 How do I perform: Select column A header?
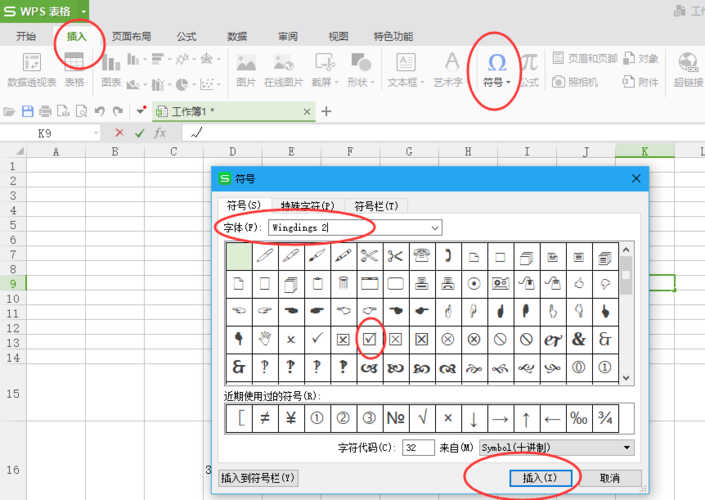pos(56,152)
